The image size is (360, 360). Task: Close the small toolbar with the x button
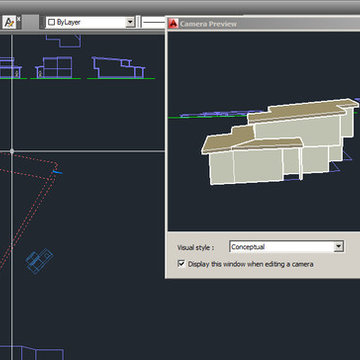19,19
